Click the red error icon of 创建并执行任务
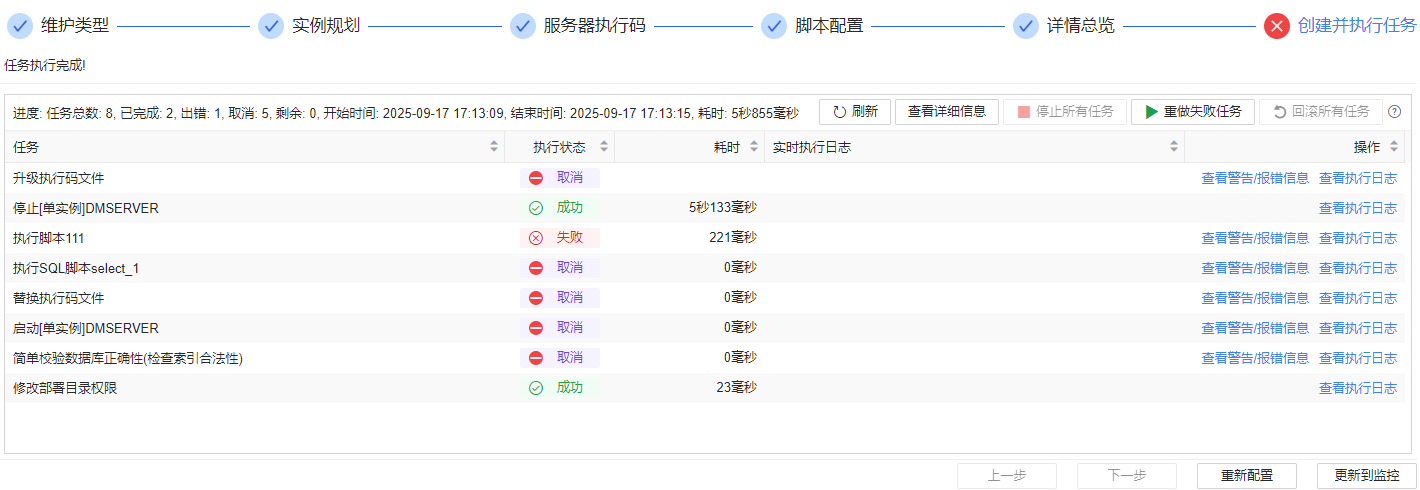Image resolution: width=1420 pixels, height=490 pixels. pos(1277,26)
